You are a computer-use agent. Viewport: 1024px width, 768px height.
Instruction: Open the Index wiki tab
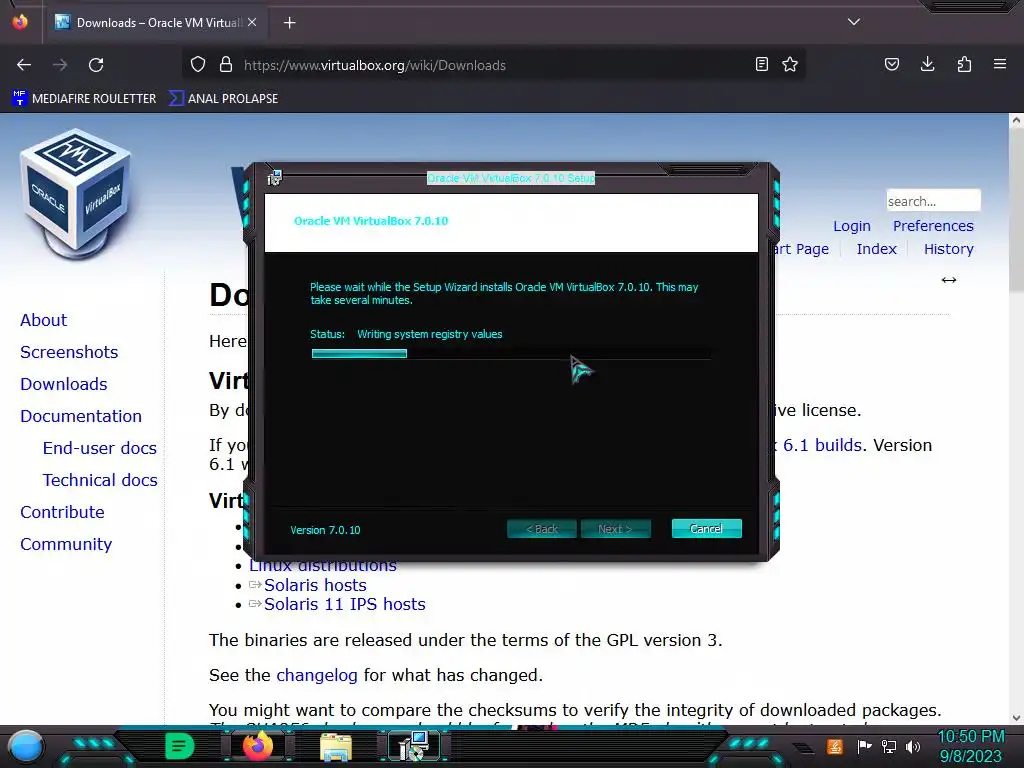[876, 249]
